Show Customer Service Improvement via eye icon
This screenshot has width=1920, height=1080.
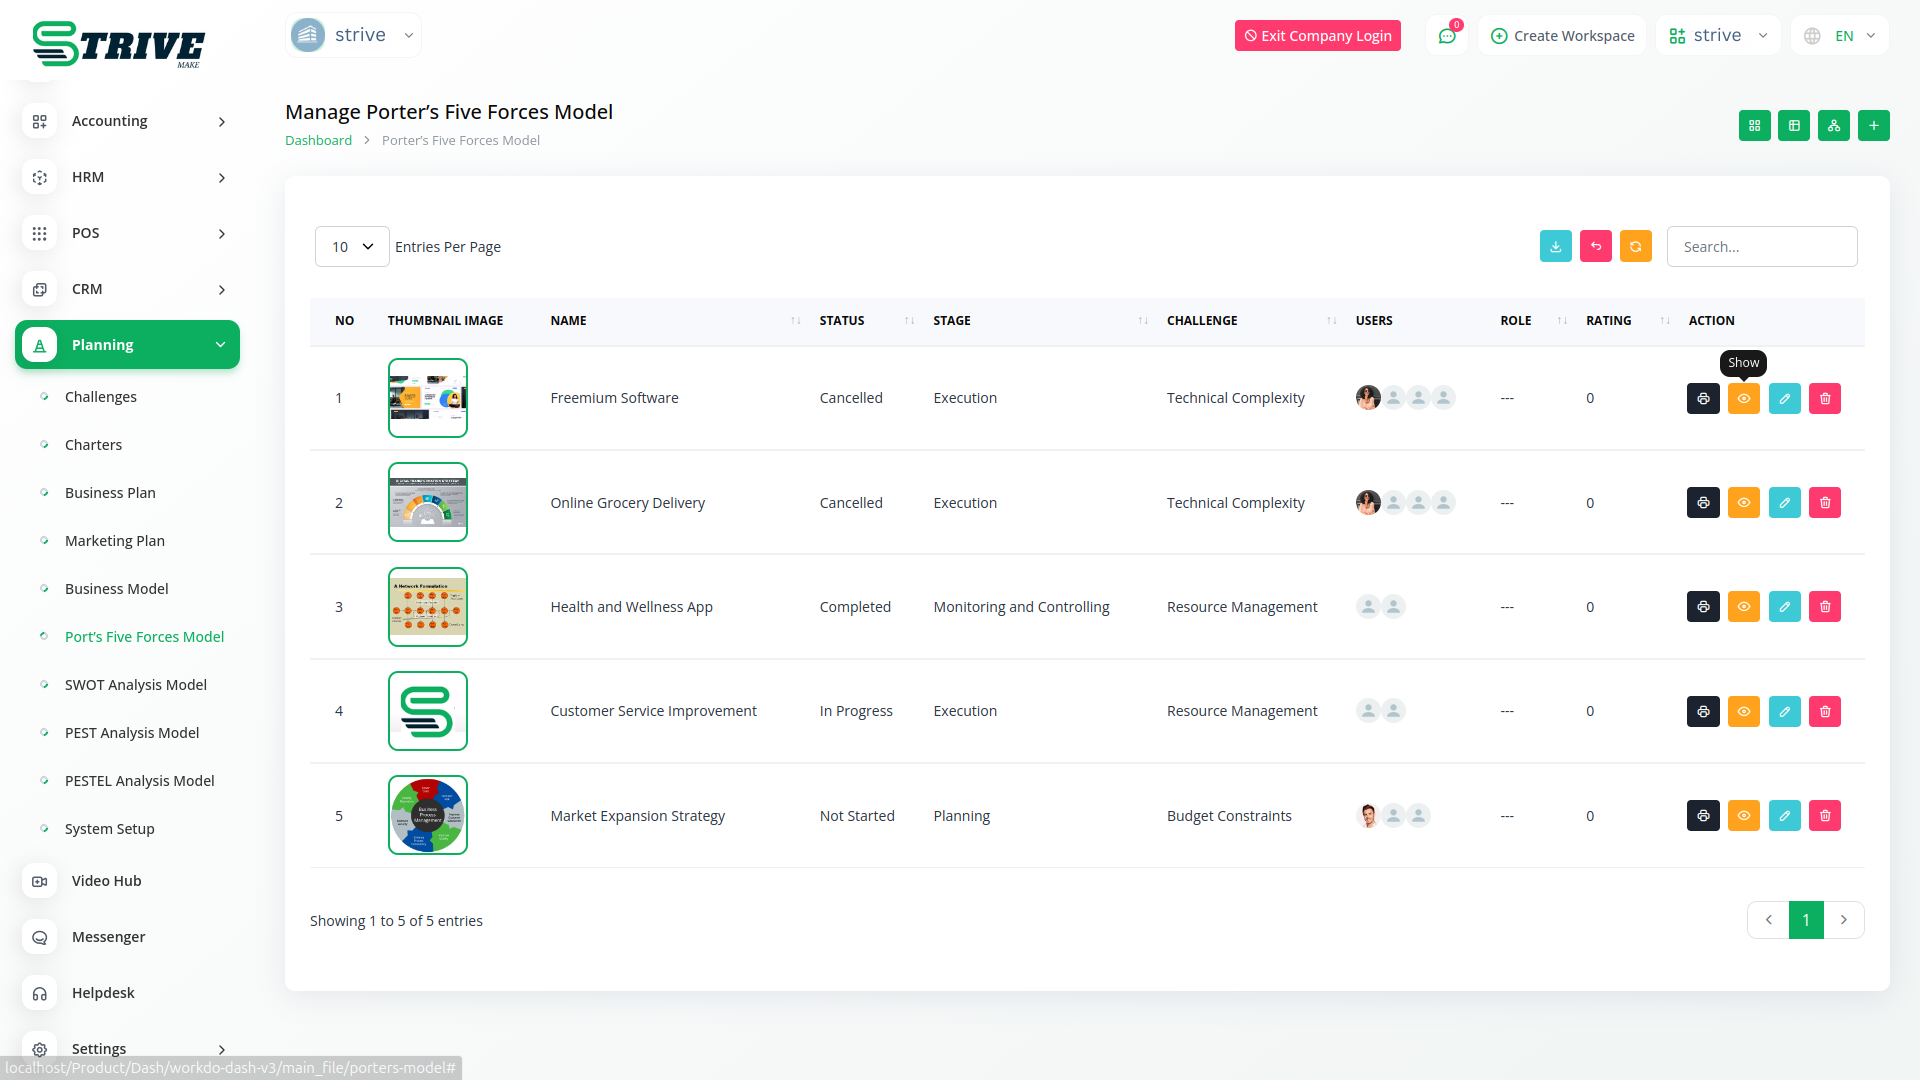pos(1743,711)
